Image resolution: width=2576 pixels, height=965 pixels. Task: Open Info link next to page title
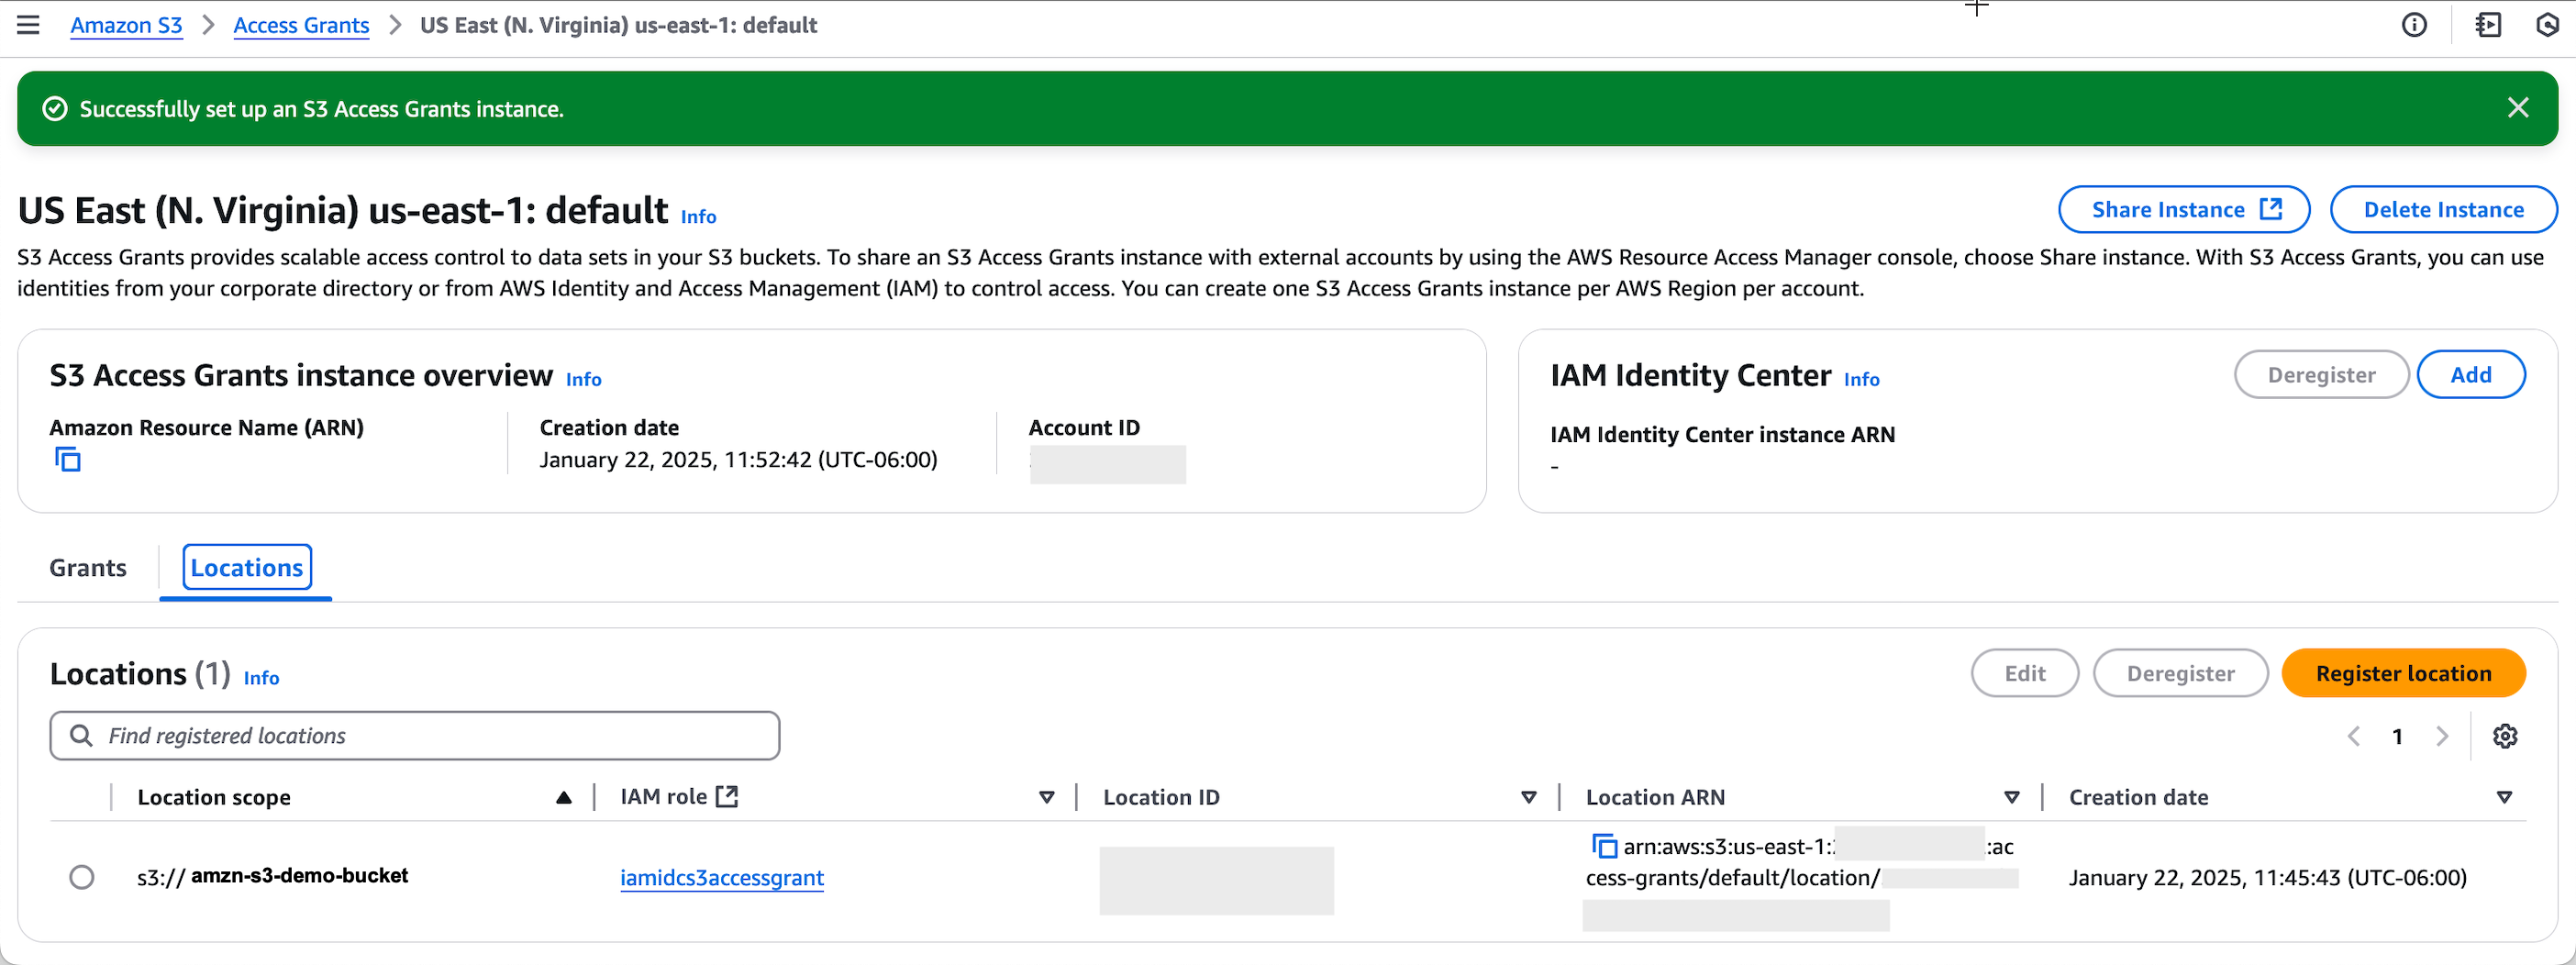[698, 216]
